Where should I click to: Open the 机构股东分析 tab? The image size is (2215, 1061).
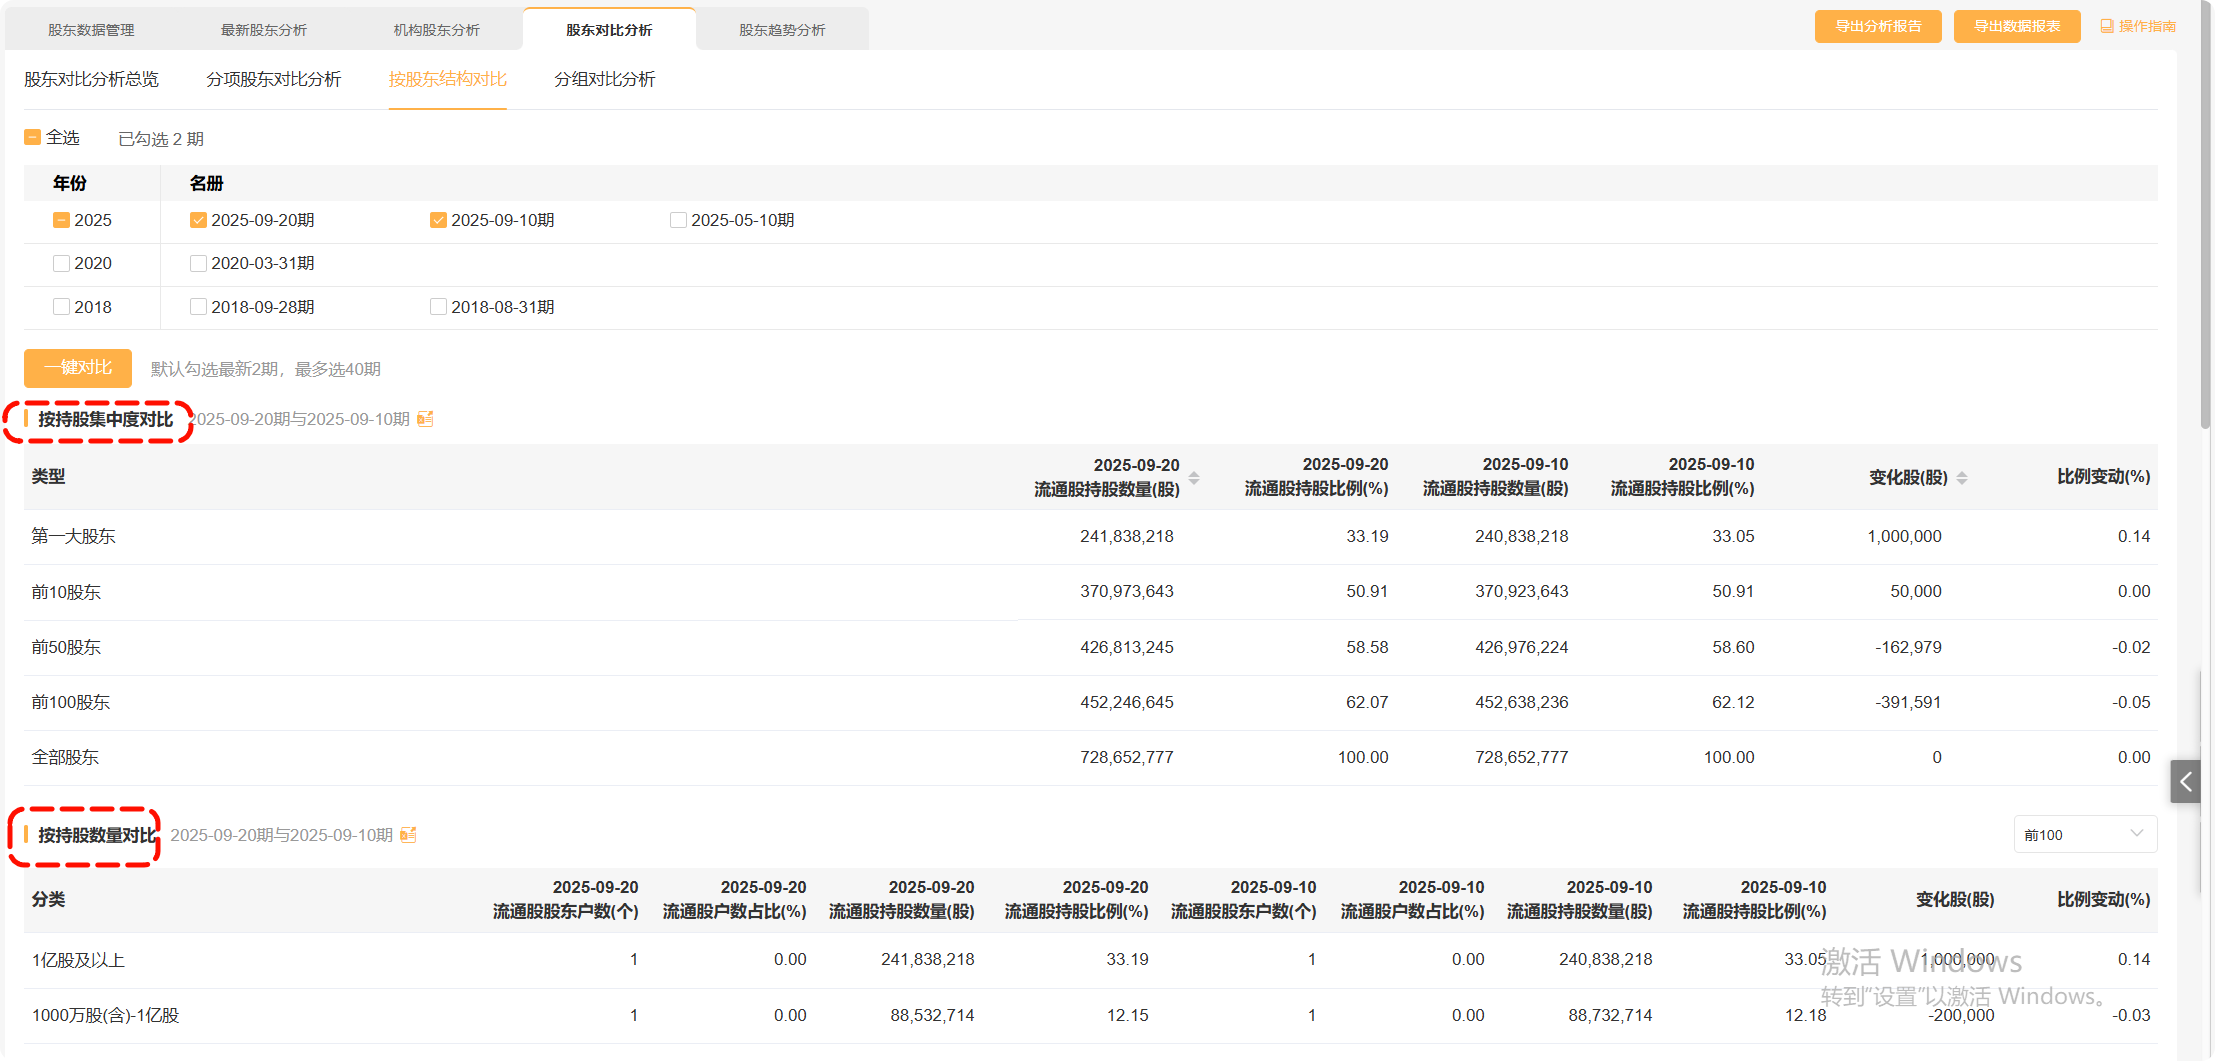[x=436, y=30]
